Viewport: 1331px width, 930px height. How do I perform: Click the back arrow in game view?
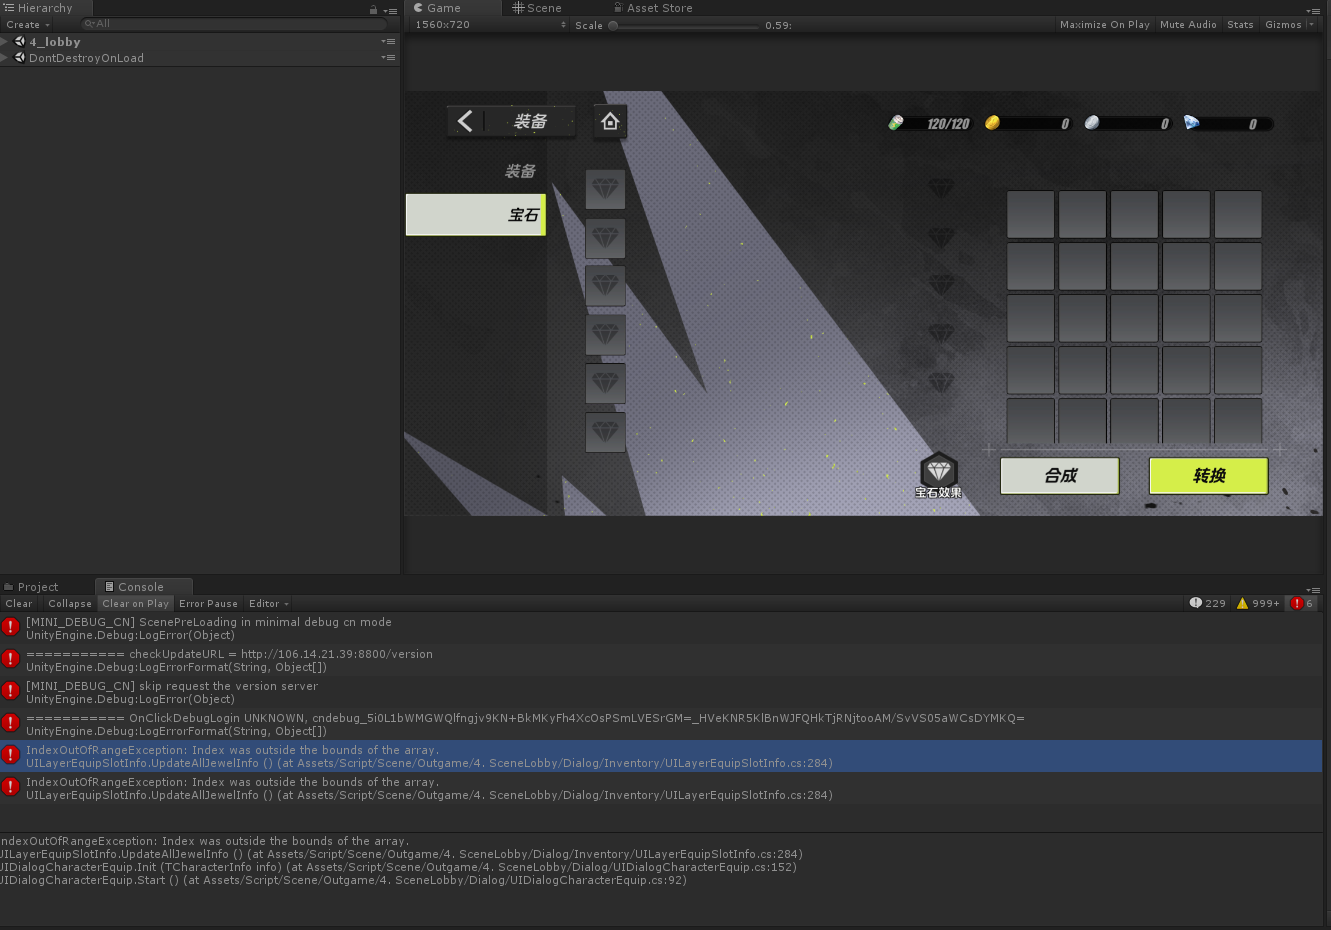[465, 121]
